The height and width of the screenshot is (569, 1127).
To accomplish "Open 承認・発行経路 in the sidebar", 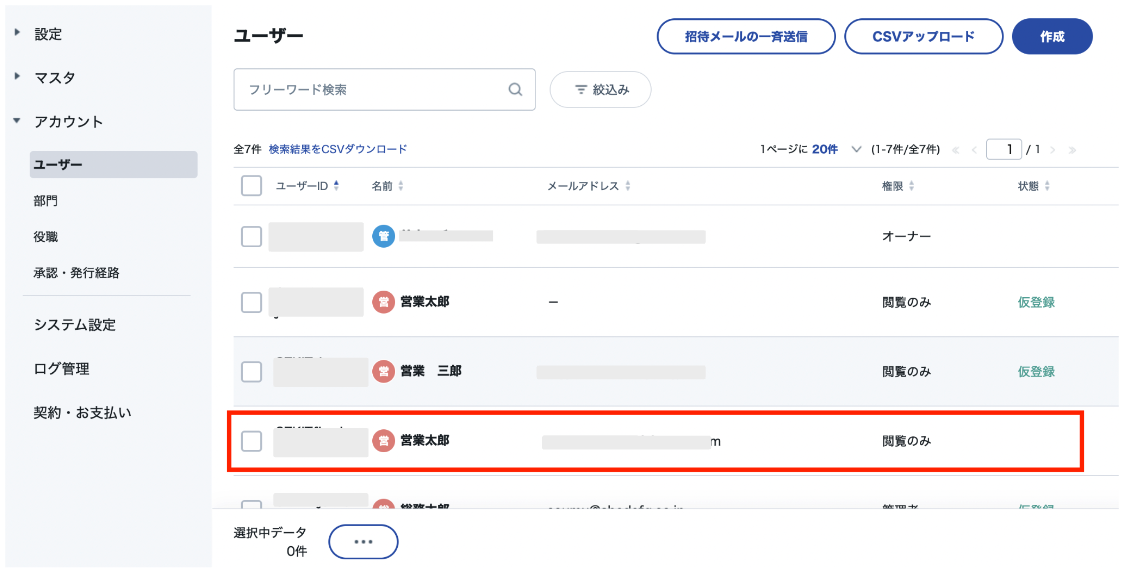I will tap(76, 273).
